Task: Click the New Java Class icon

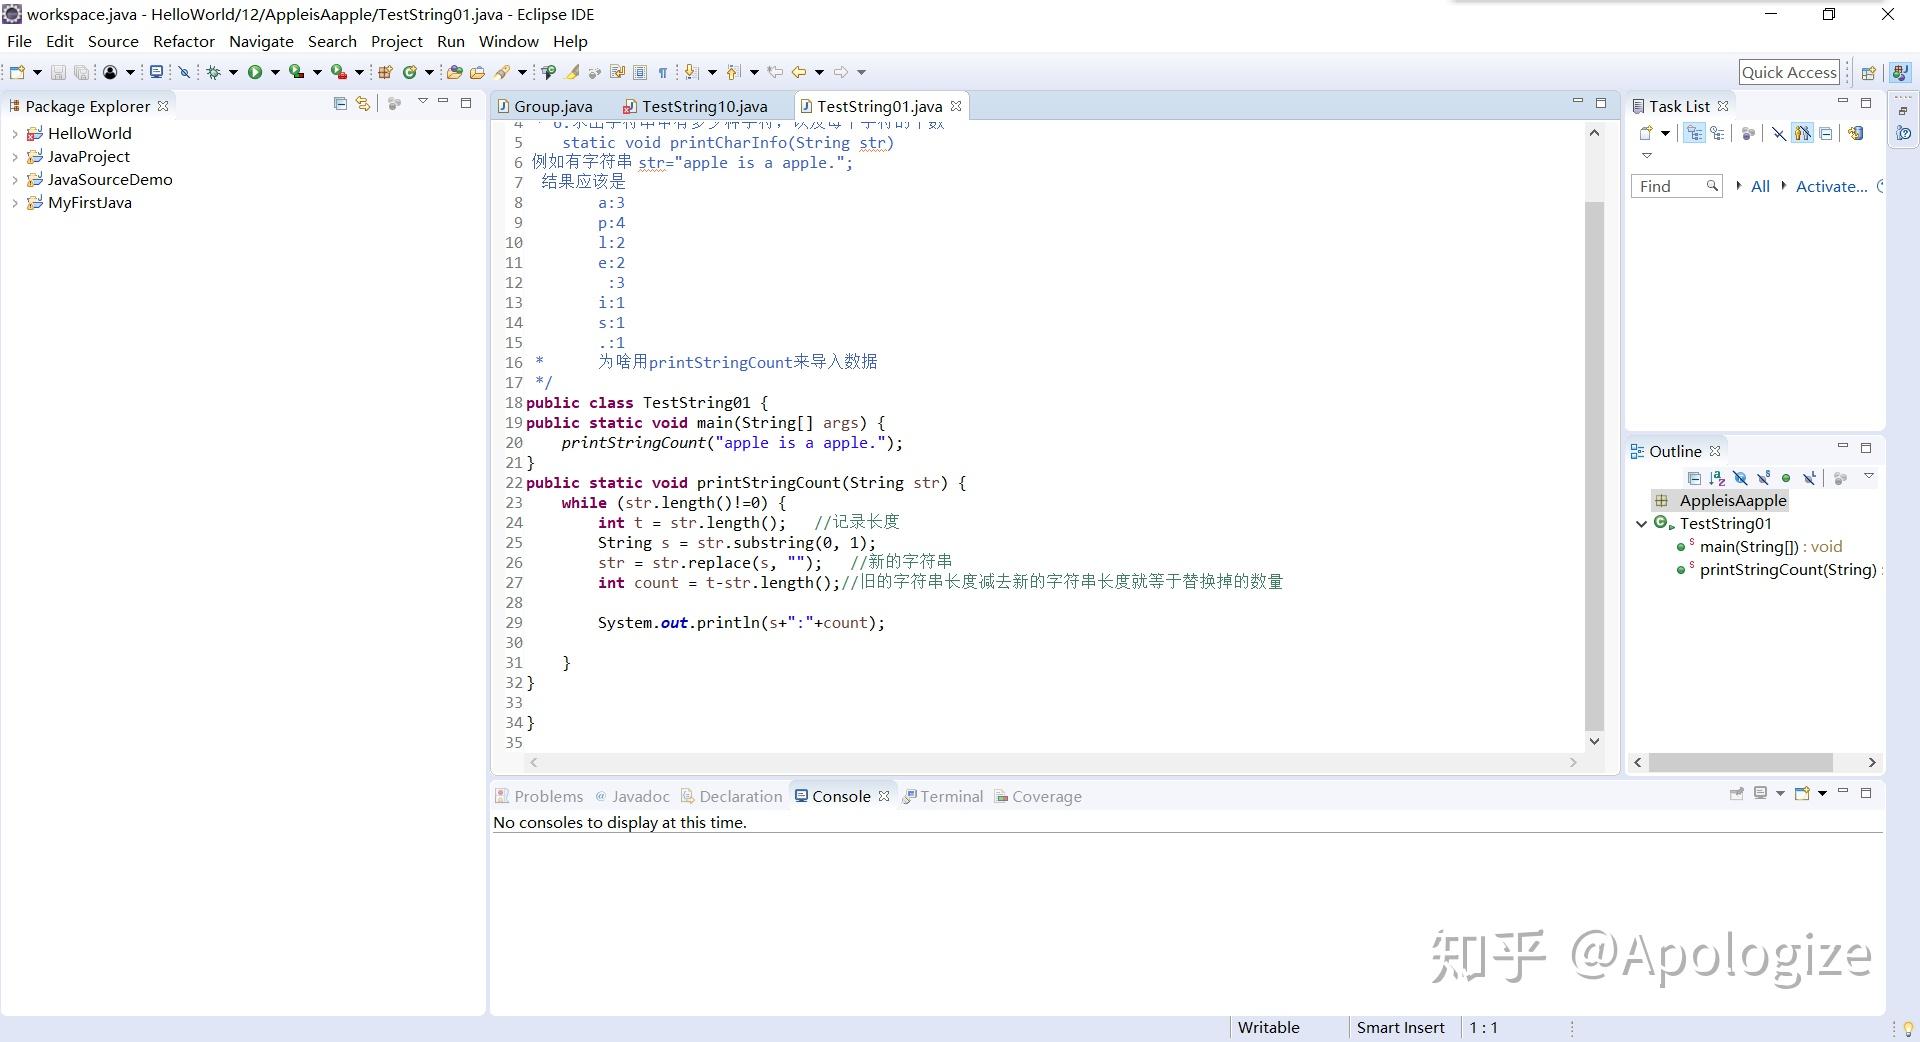Action: 410,72
